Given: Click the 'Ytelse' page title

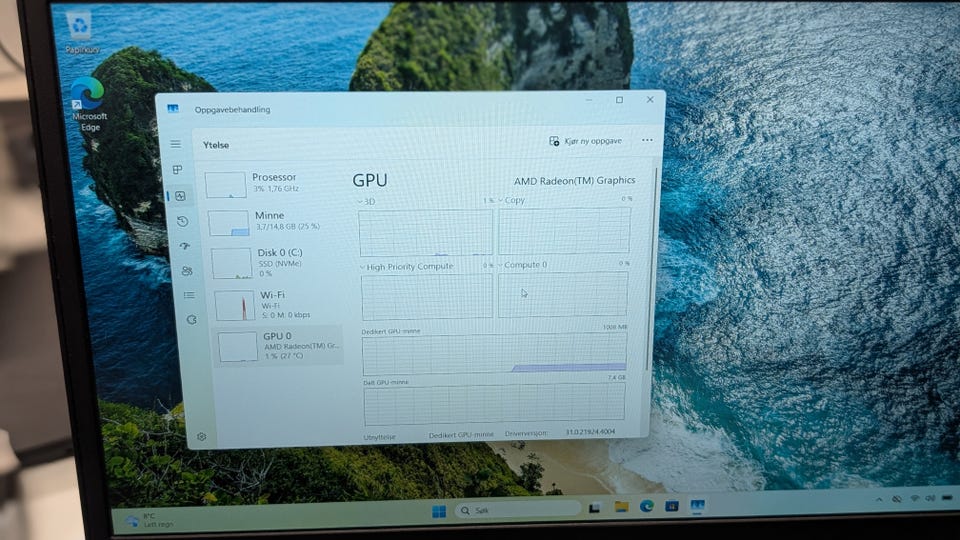Looking at the screenshot, I should pyautogui.click(x=216, y=145).
